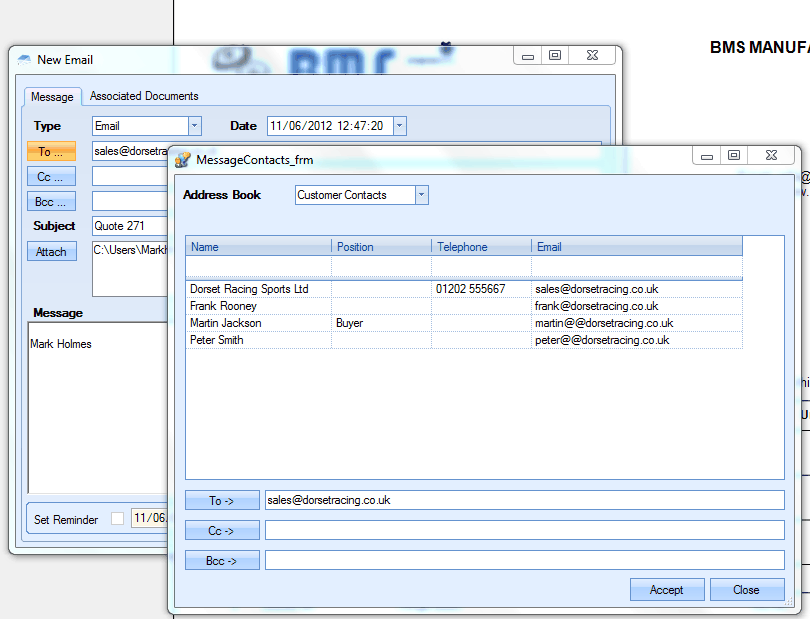The height and width of the screenshot is (619, 810).
Task: Select the Message tab
Action: pos(52,97)
